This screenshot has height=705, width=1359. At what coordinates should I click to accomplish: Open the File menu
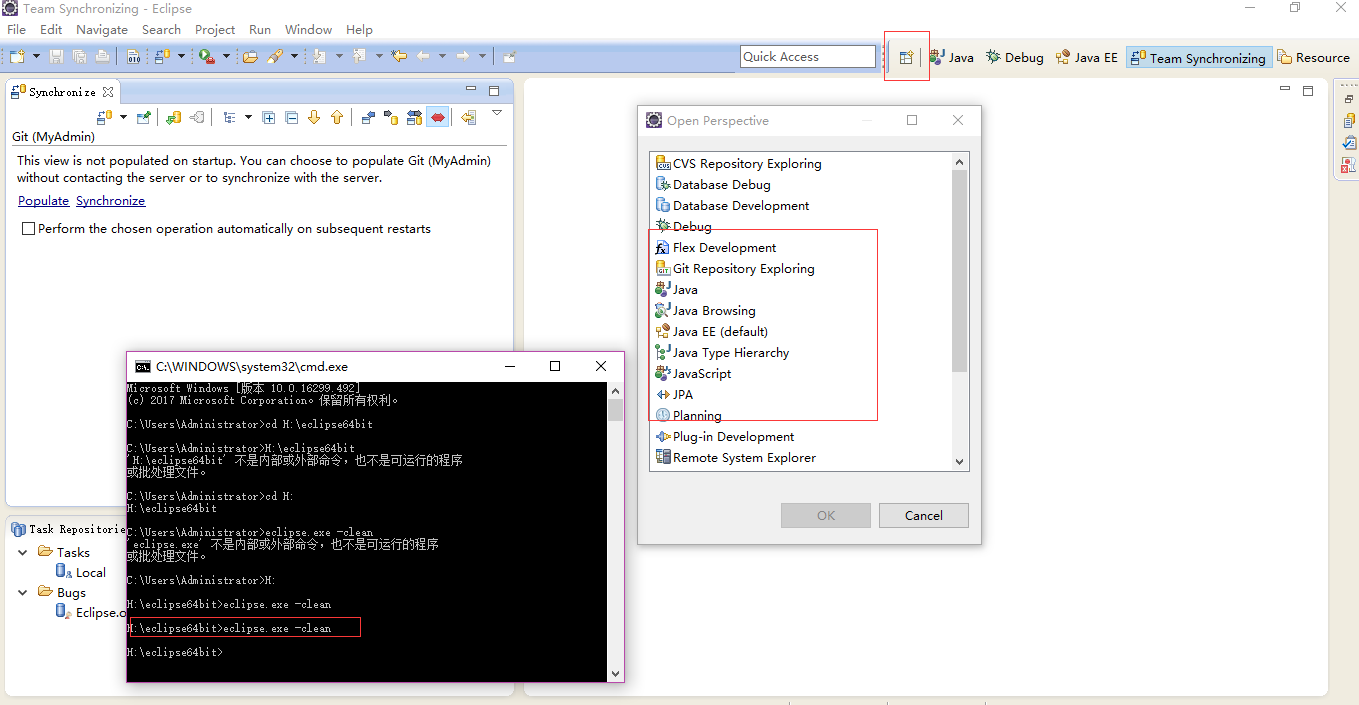tap(17, 30)
